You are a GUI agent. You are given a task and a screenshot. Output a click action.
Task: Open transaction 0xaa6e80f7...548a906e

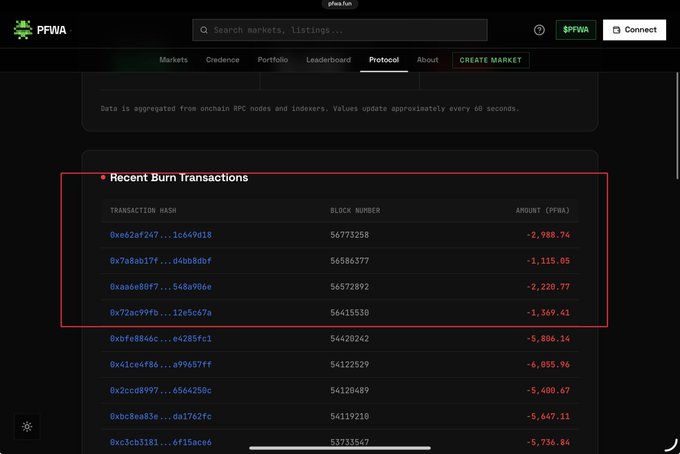click(161, 287)
